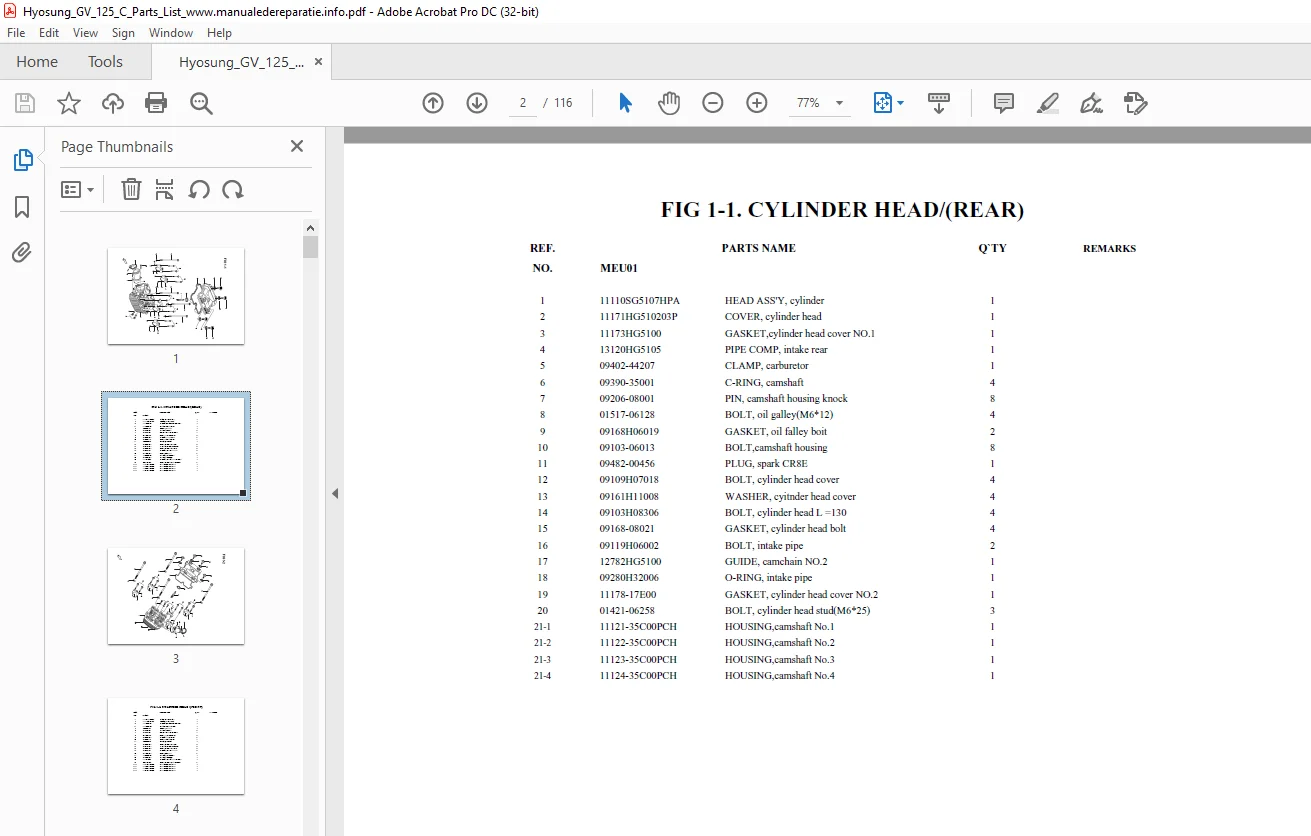This screenshot has height=836, width=1311.
Task: Collapse the navigation pane with the arrow
Action: coord(335,493)
